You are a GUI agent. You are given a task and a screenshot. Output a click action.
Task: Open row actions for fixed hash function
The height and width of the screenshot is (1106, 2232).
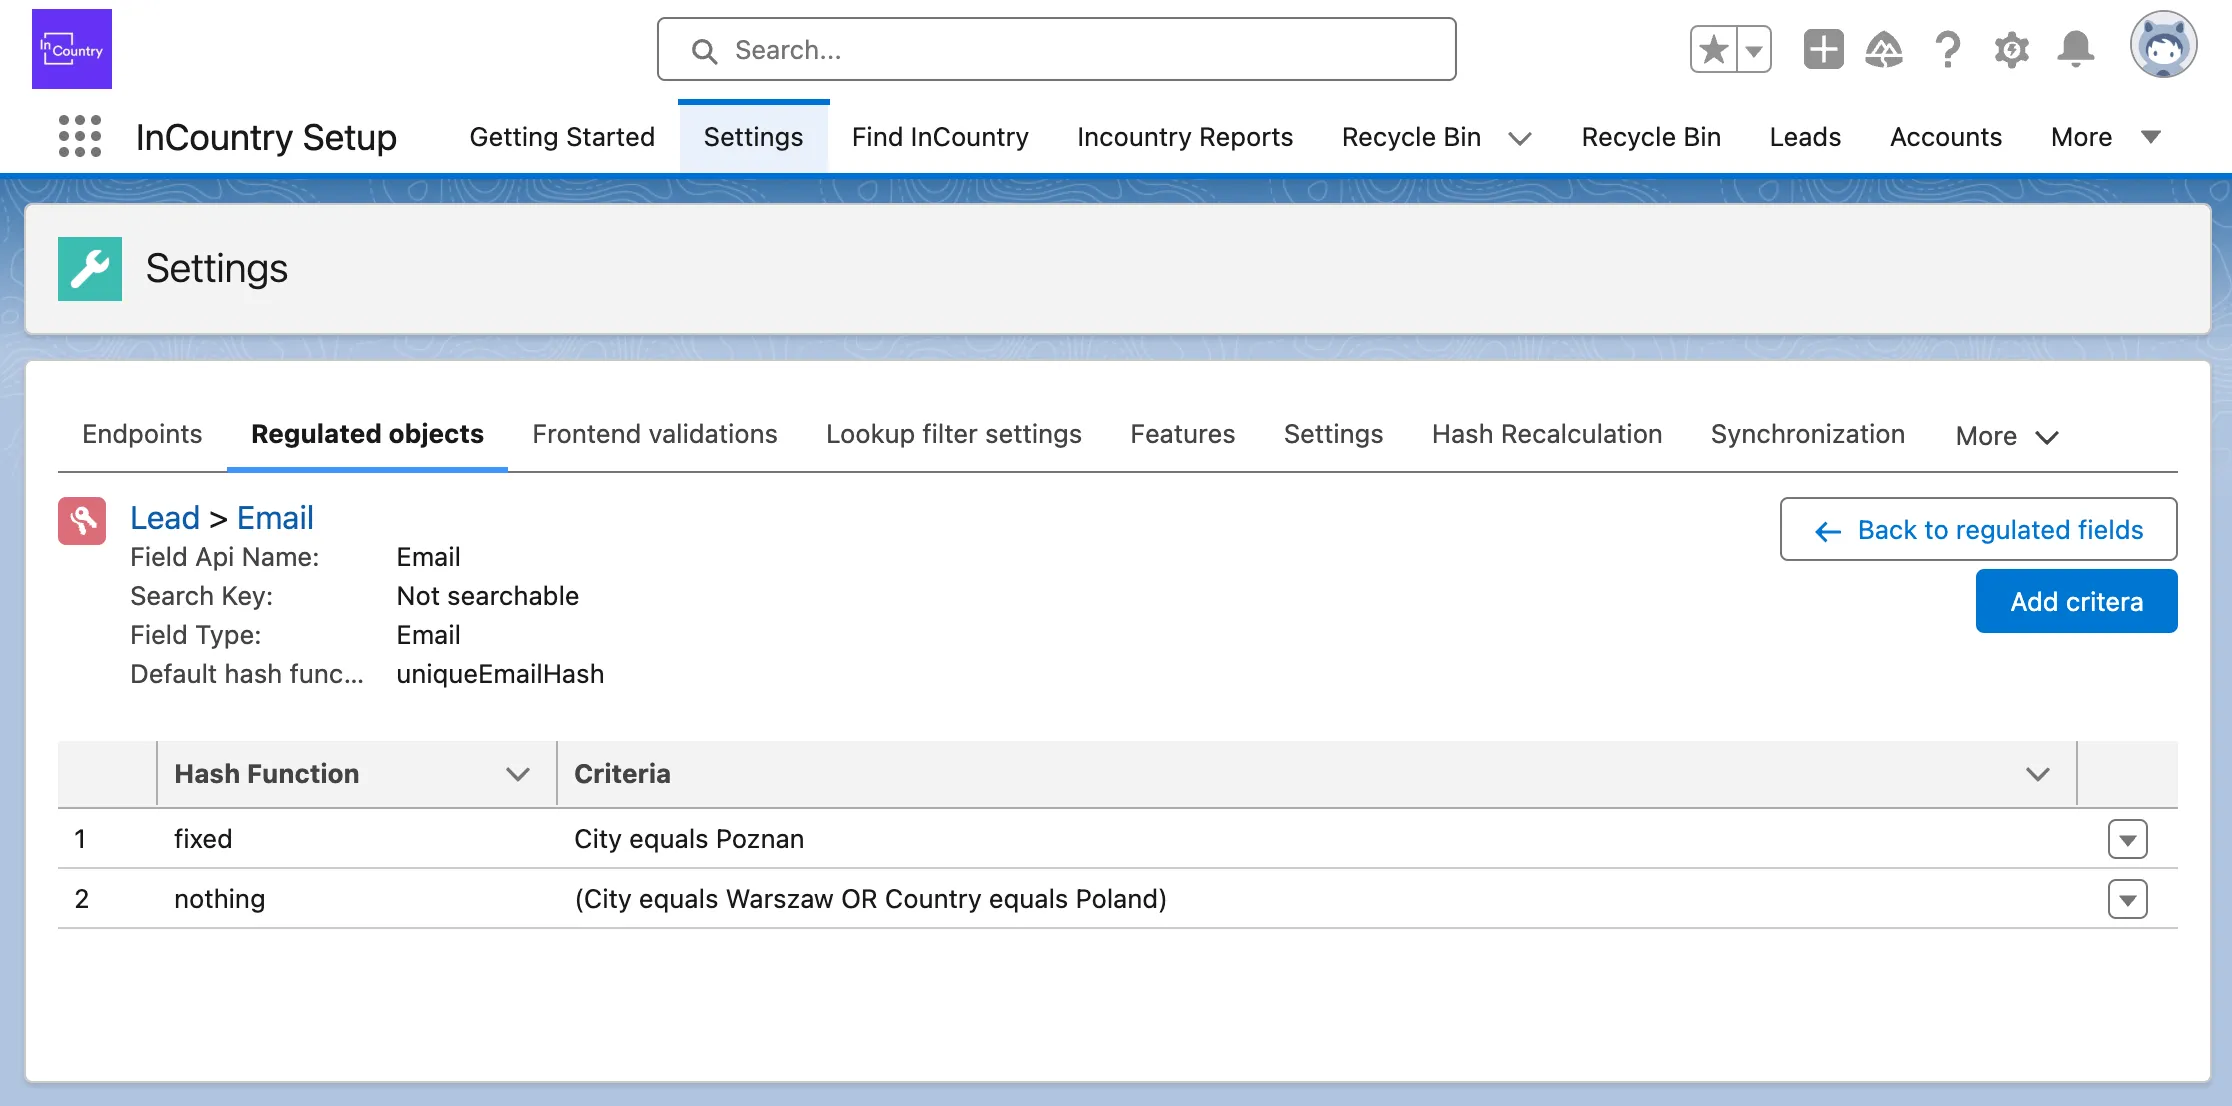(x=2127, y=839)
